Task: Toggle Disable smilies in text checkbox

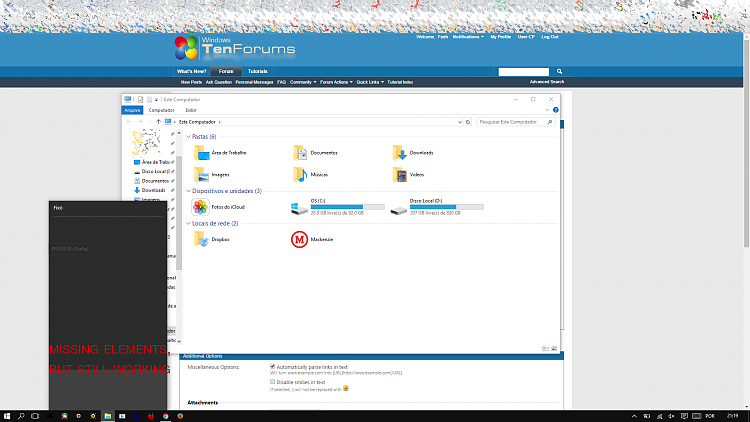Action: (x=273, y=382)
